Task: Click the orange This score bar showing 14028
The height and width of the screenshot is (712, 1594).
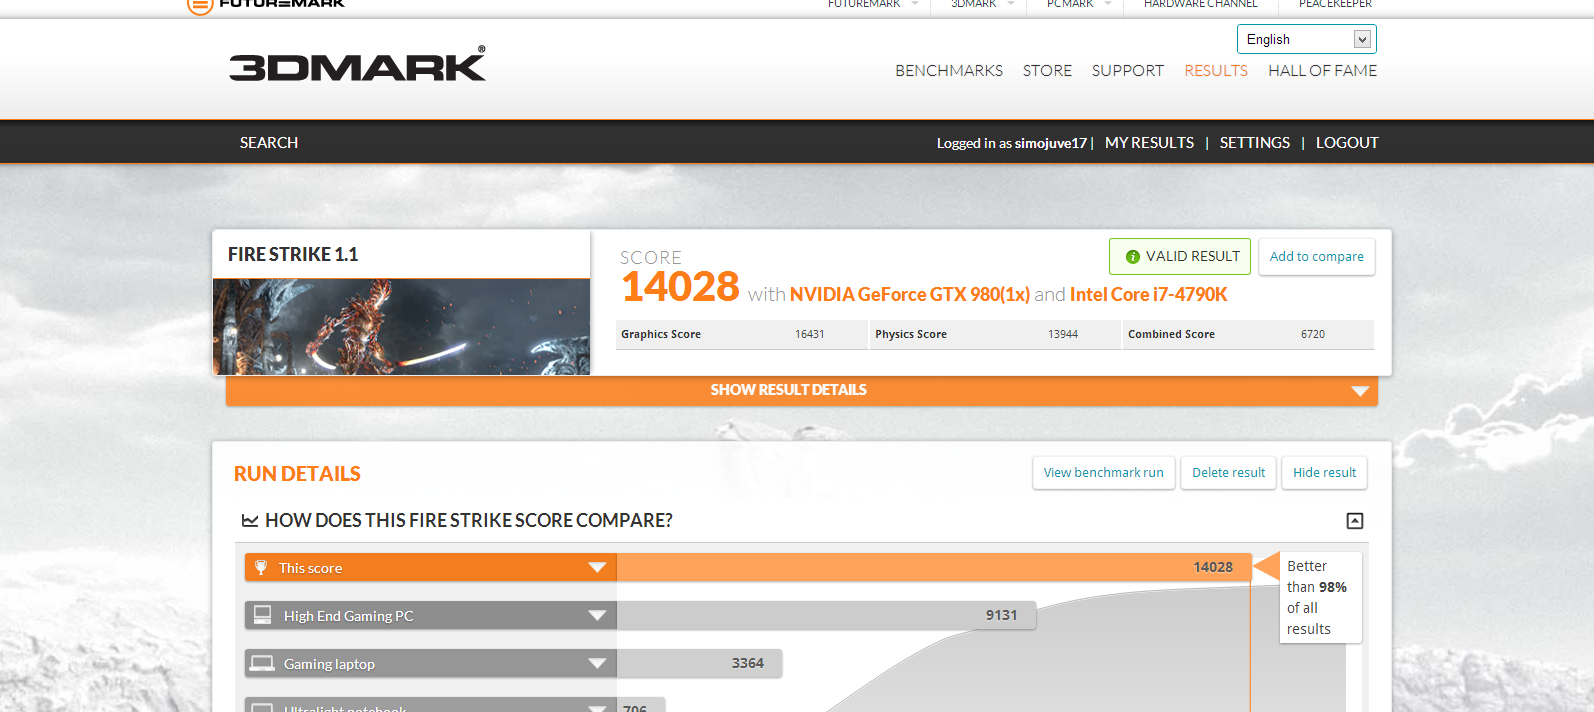Action: 933,567
